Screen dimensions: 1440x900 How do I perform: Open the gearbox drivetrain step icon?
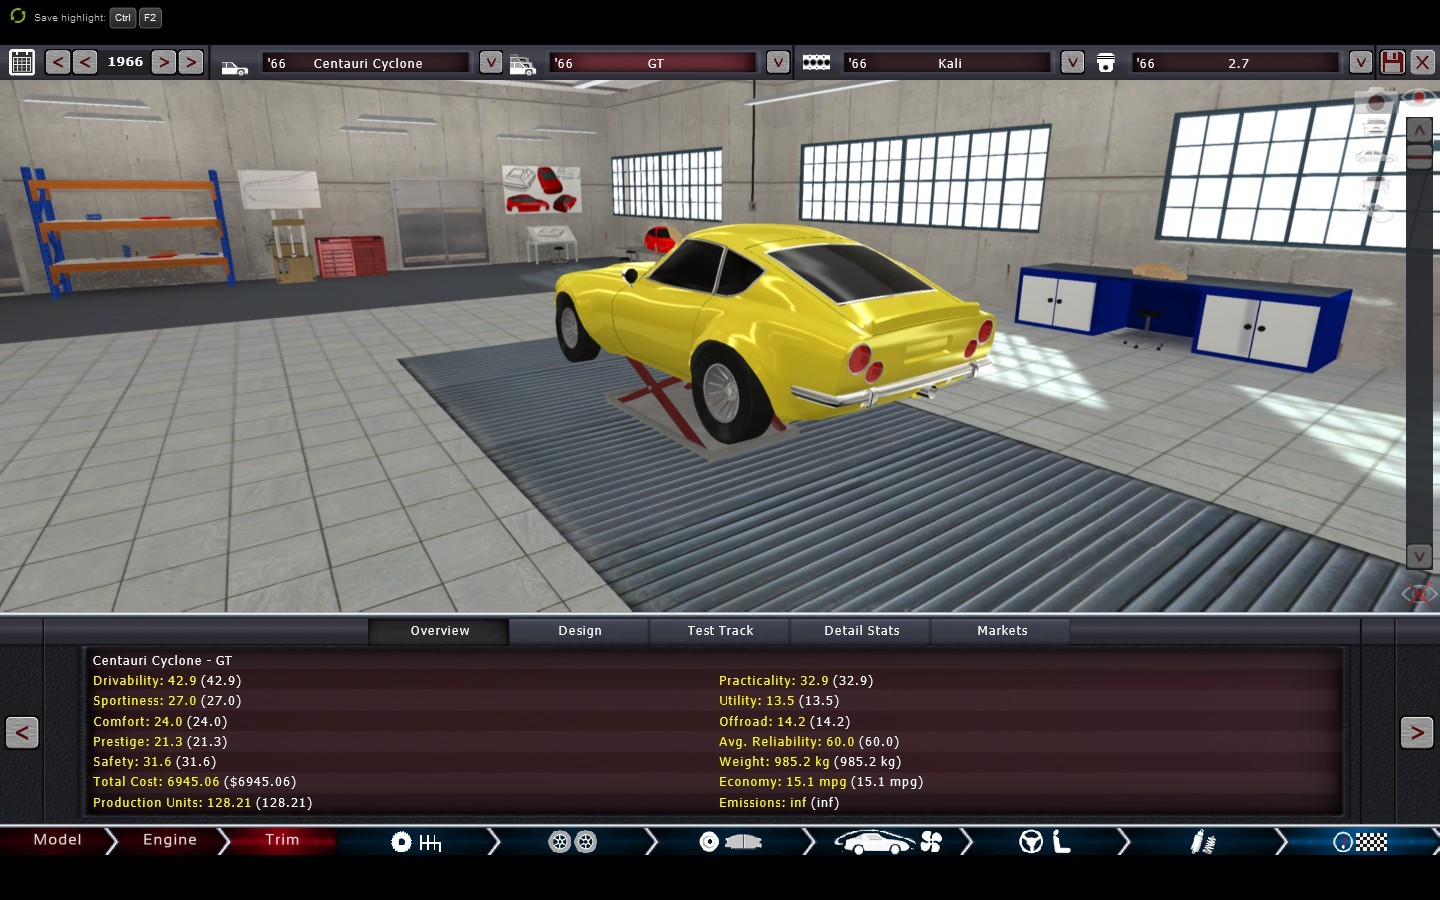(x=415, y=842)
